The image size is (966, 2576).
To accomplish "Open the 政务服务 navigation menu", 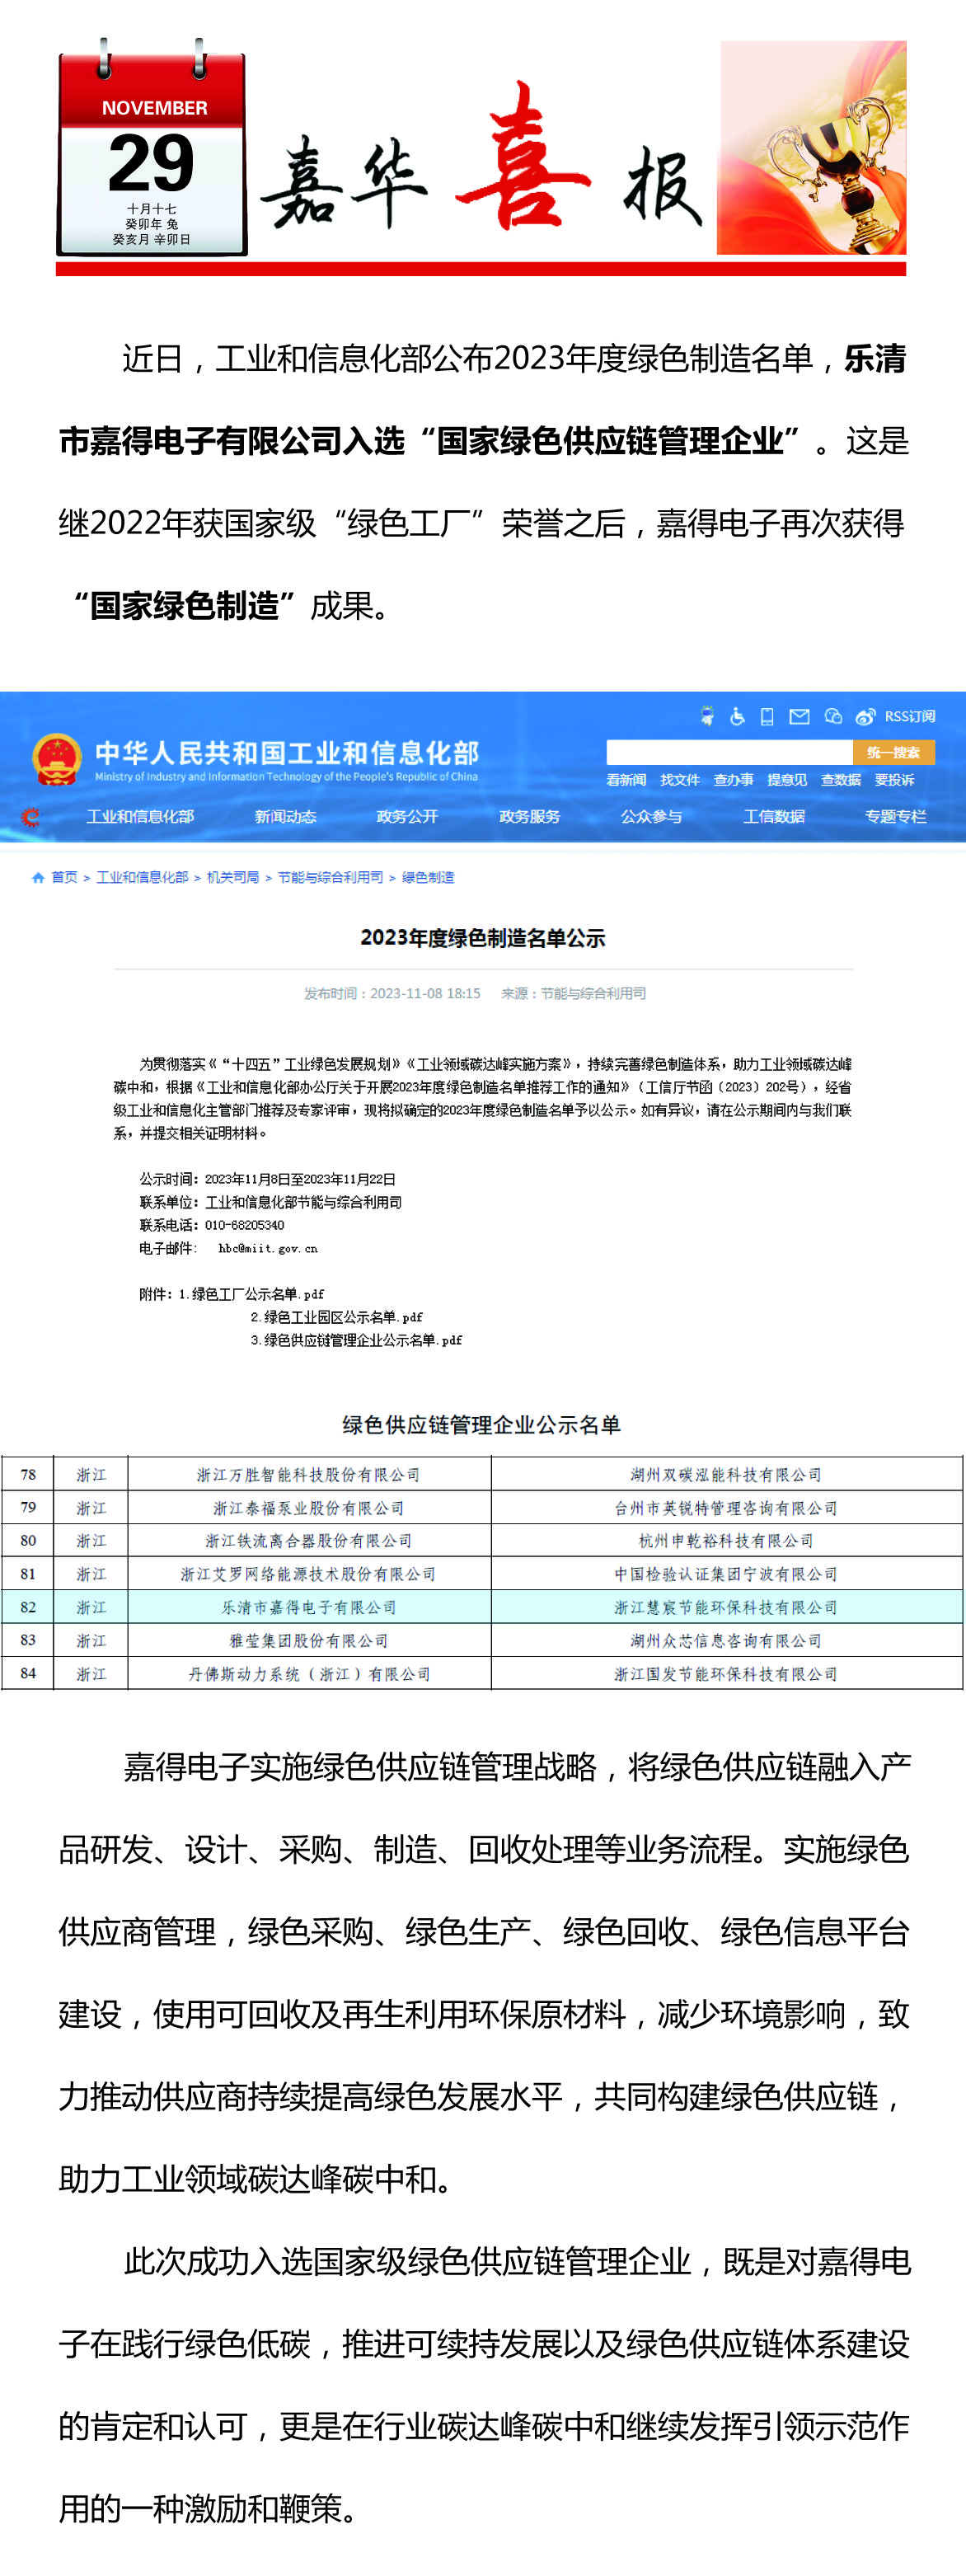I will pos(530,817).
